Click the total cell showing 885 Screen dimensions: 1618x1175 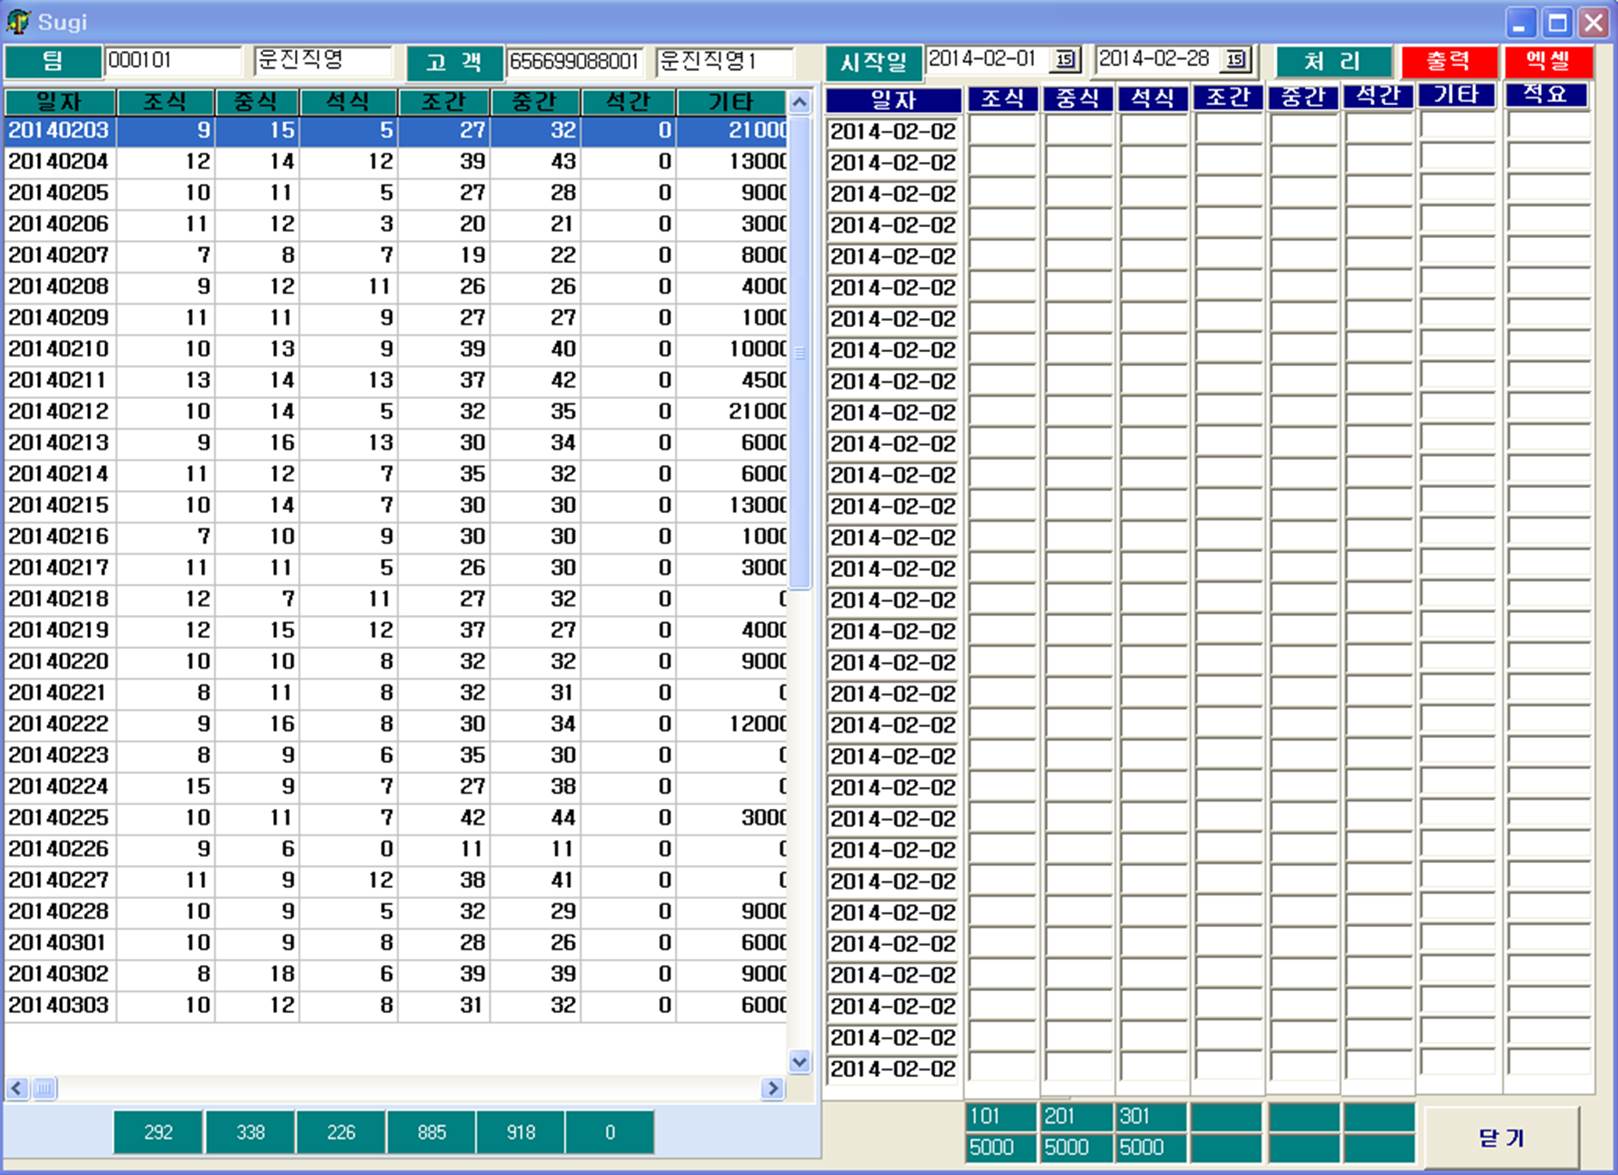tap(431, 1132)
